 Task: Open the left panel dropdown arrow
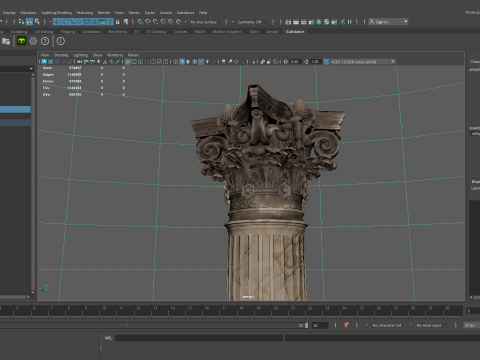pyautogui.click(x=31, y=69)
